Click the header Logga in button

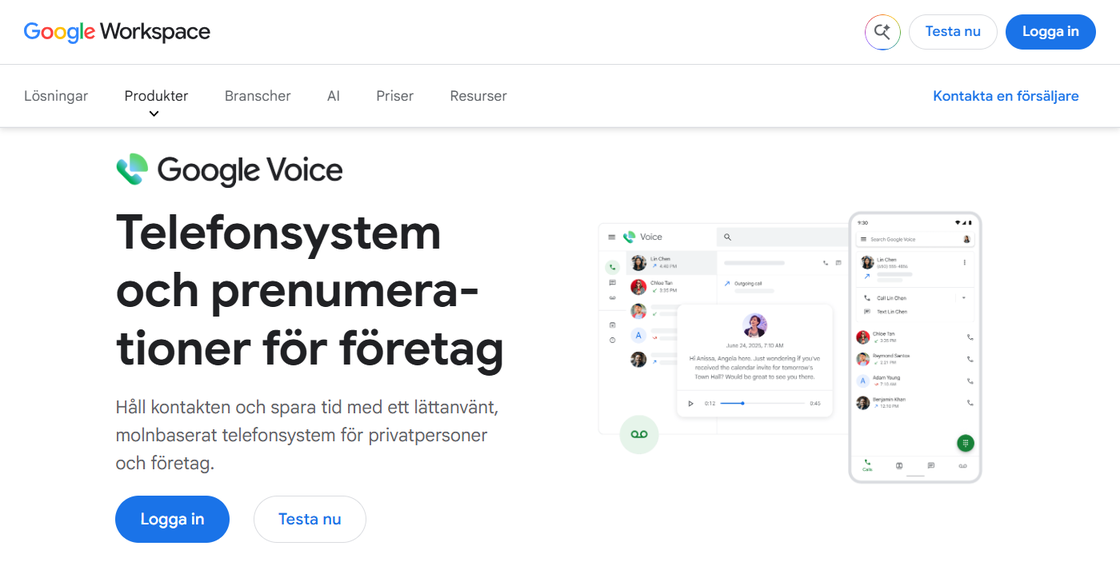pos(1050,32)
